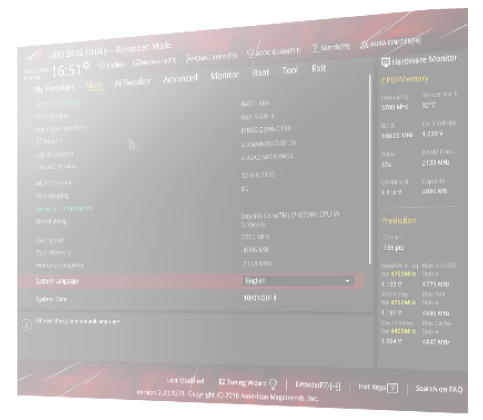
Task: Click the EzMode arrow icon
Action: tap(336, 386)
